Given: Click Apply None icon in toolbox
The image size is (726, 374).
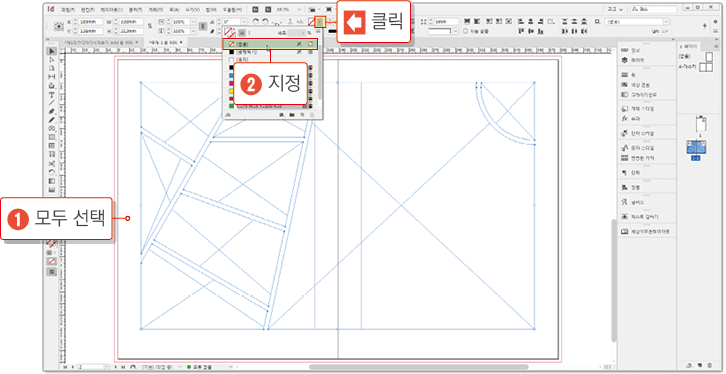Looking at the screenshot, I should [52, 261].
